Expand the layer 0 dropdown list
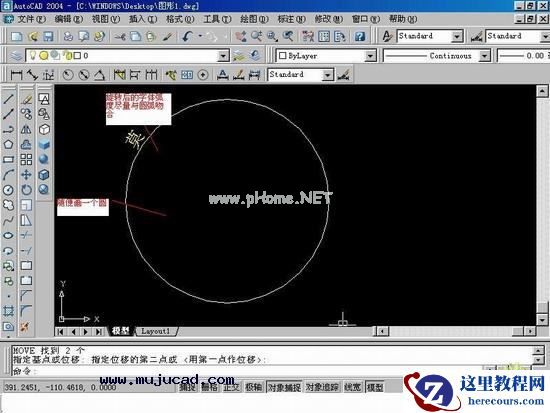The image size is (550, 413). pos(223,56)
